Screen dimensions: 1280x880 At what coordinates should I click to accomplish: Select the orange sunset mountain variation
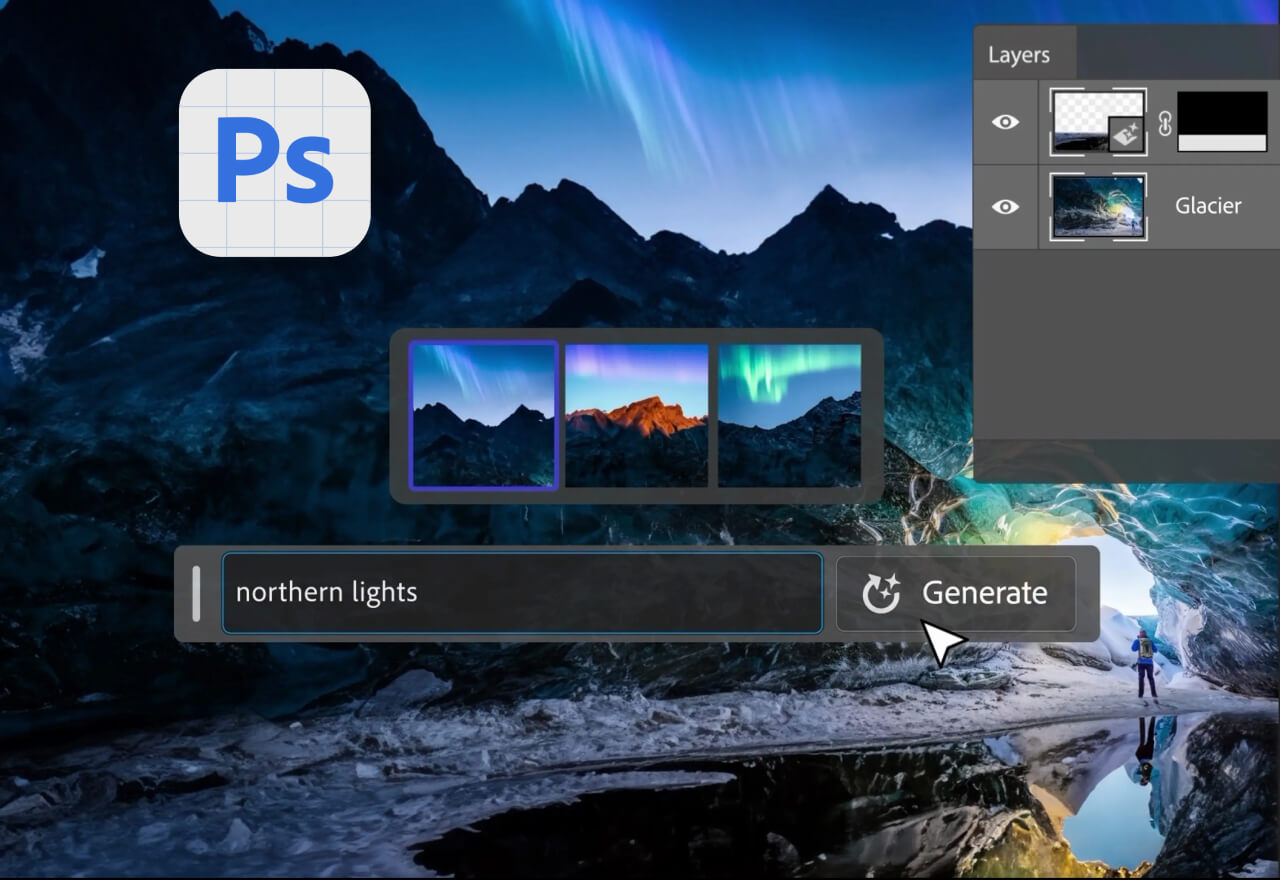(x=637, y=414)
